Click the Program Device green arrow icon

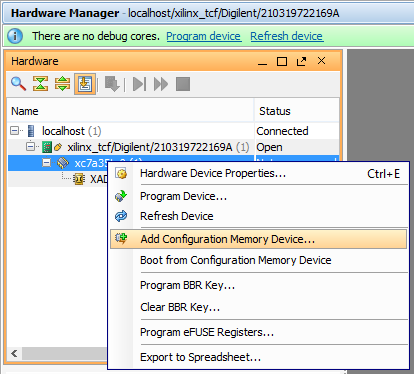pos(121,196)
